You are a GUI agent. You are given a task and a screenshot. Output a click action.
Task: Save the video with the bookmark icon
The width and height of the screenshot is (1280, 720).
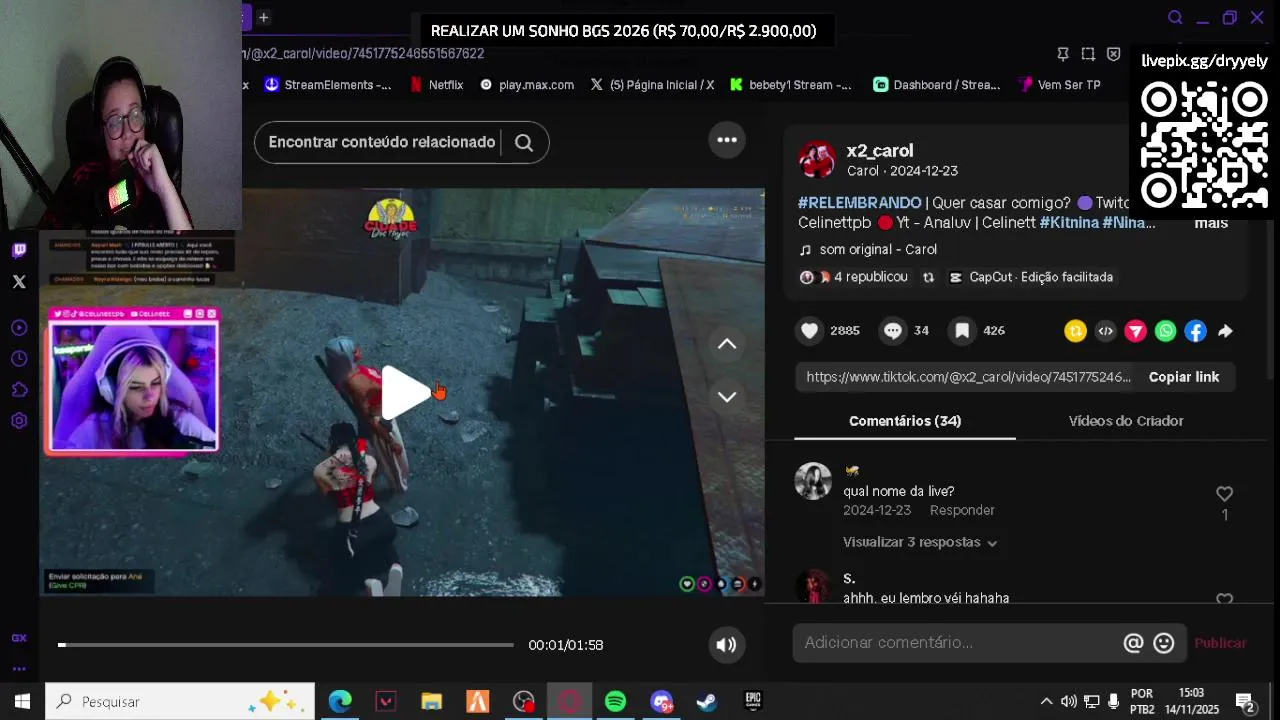point(962,331)
